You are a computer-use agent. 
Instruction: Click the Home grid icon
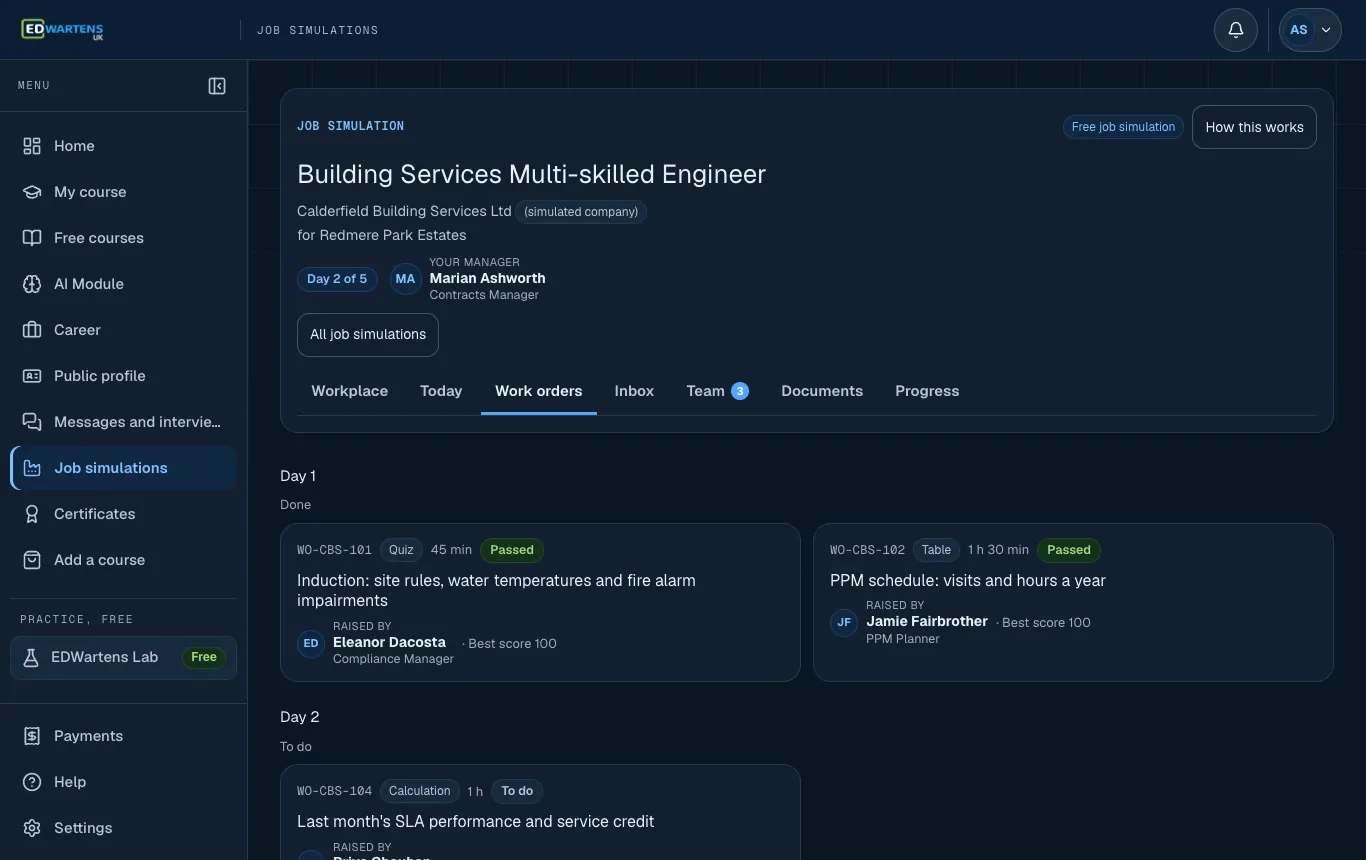pos(32,146)
